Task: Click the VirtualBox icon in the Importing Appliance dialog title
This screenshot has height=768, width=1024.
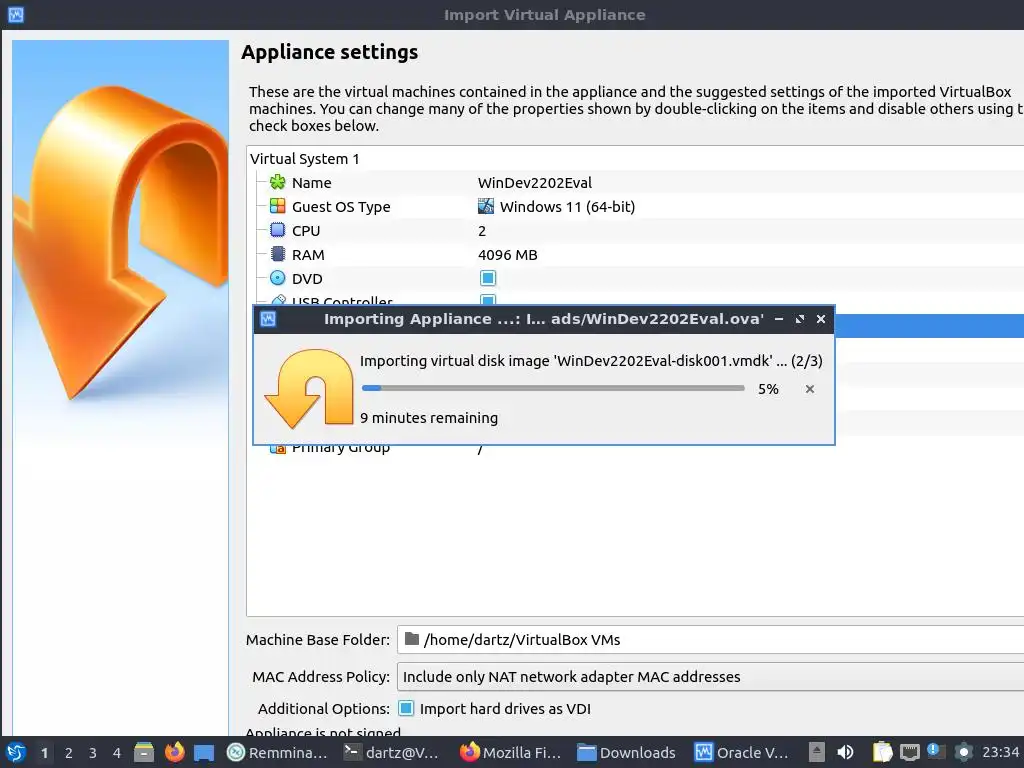Action: click(x=268, y=319)
